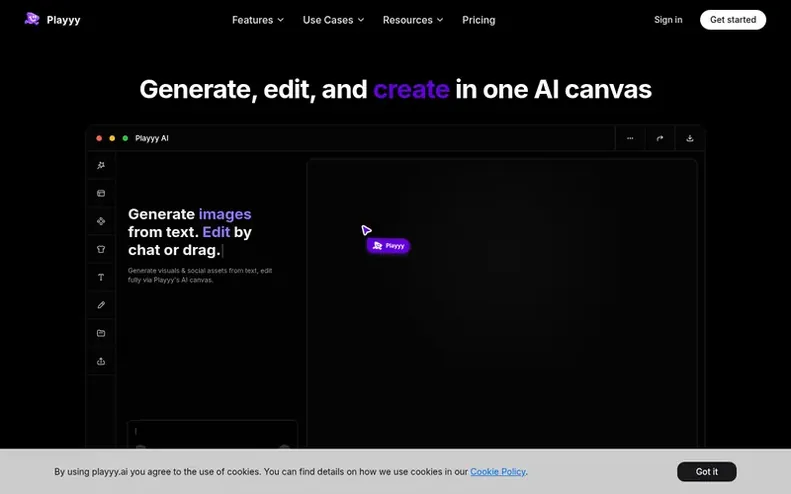Choose the t-shirt mockup tool
791x494 pixels.
click(101, 249)
